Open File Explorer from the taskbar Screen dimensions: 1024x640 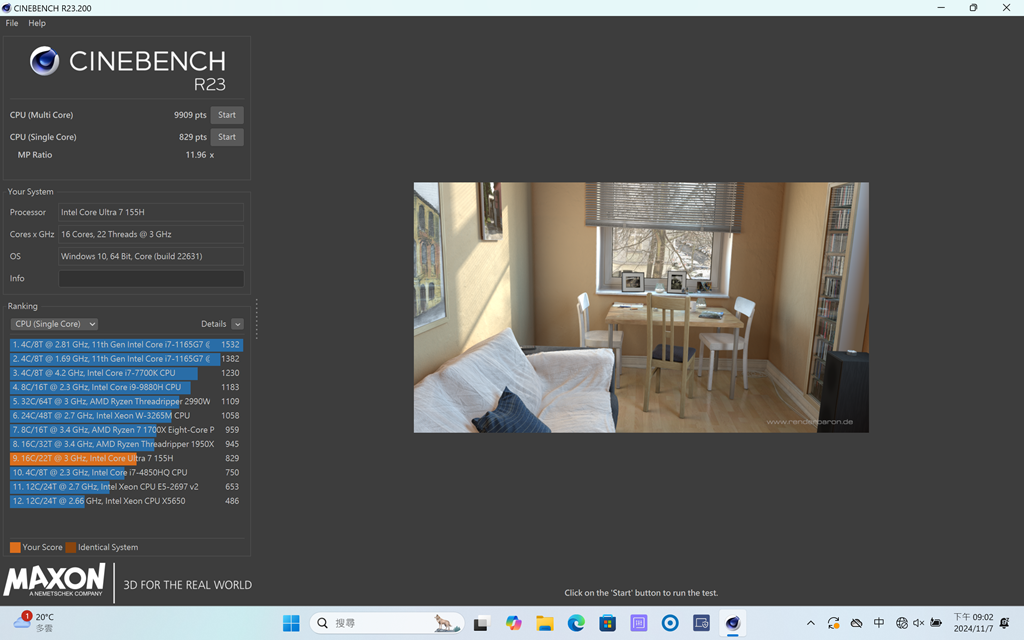[544, 623]
